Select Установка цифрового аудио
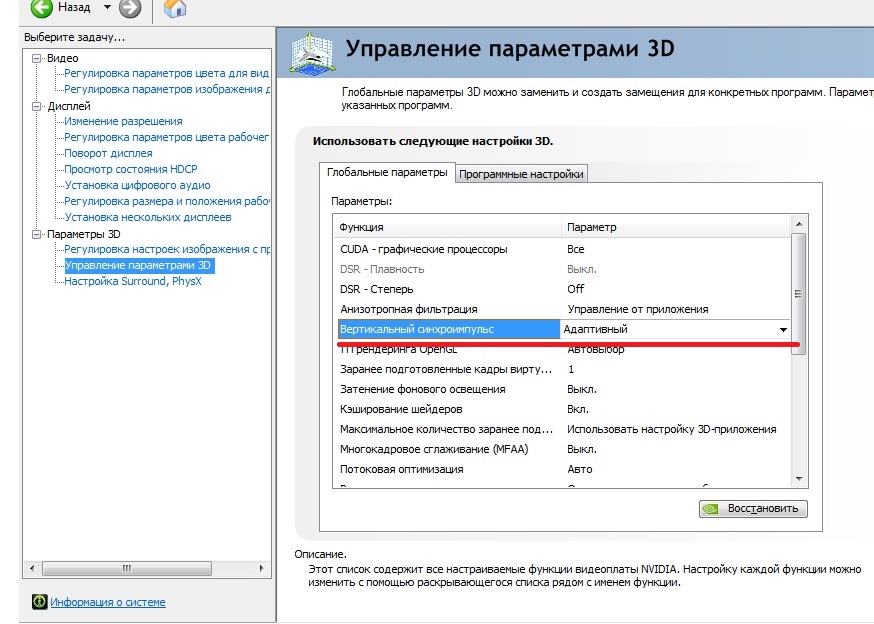 137,185
